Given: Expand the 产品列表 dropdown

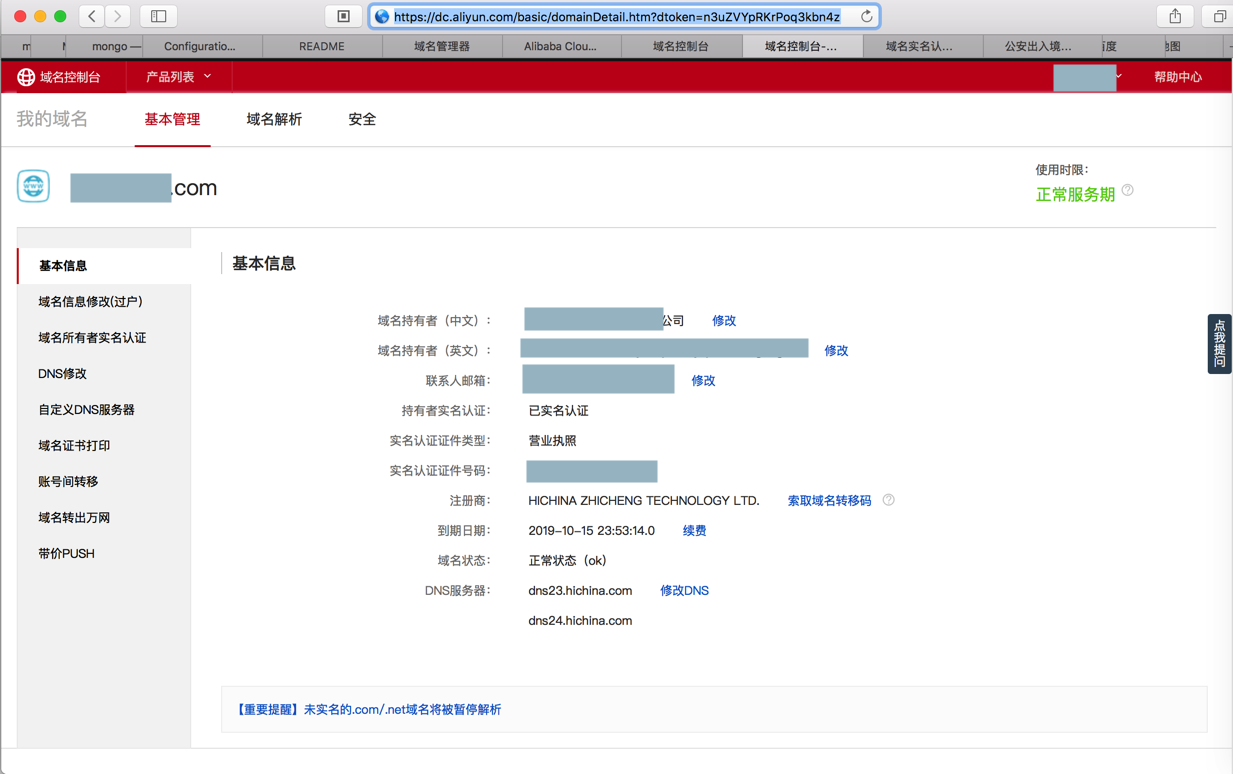Looking at the screenshot, I should pyautogui.click(x=178, y=77).
